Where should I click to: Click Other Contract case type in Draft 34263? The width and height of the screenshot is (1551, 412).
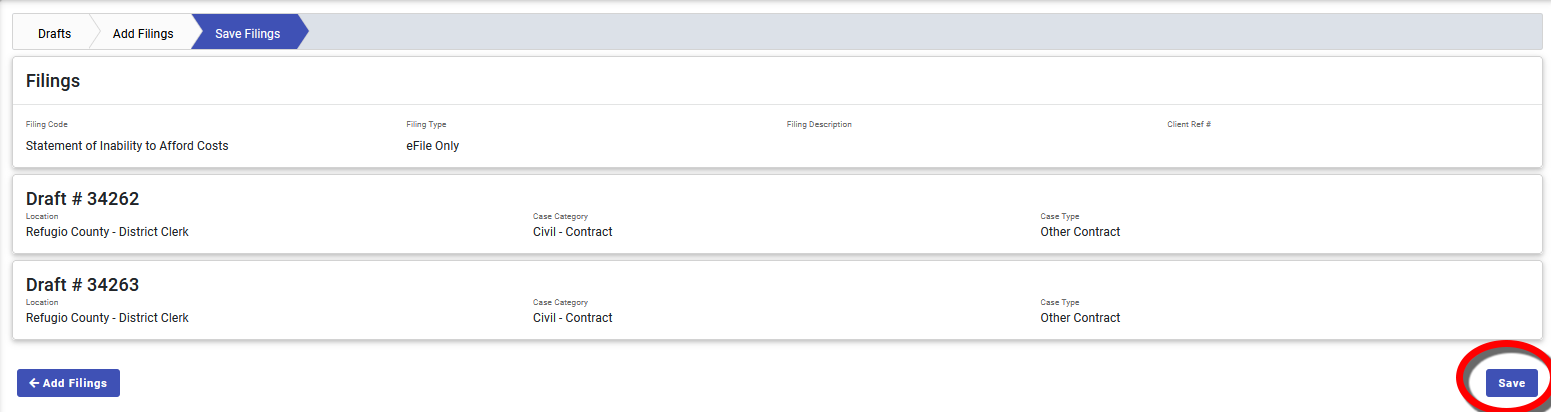[1080, 318]
